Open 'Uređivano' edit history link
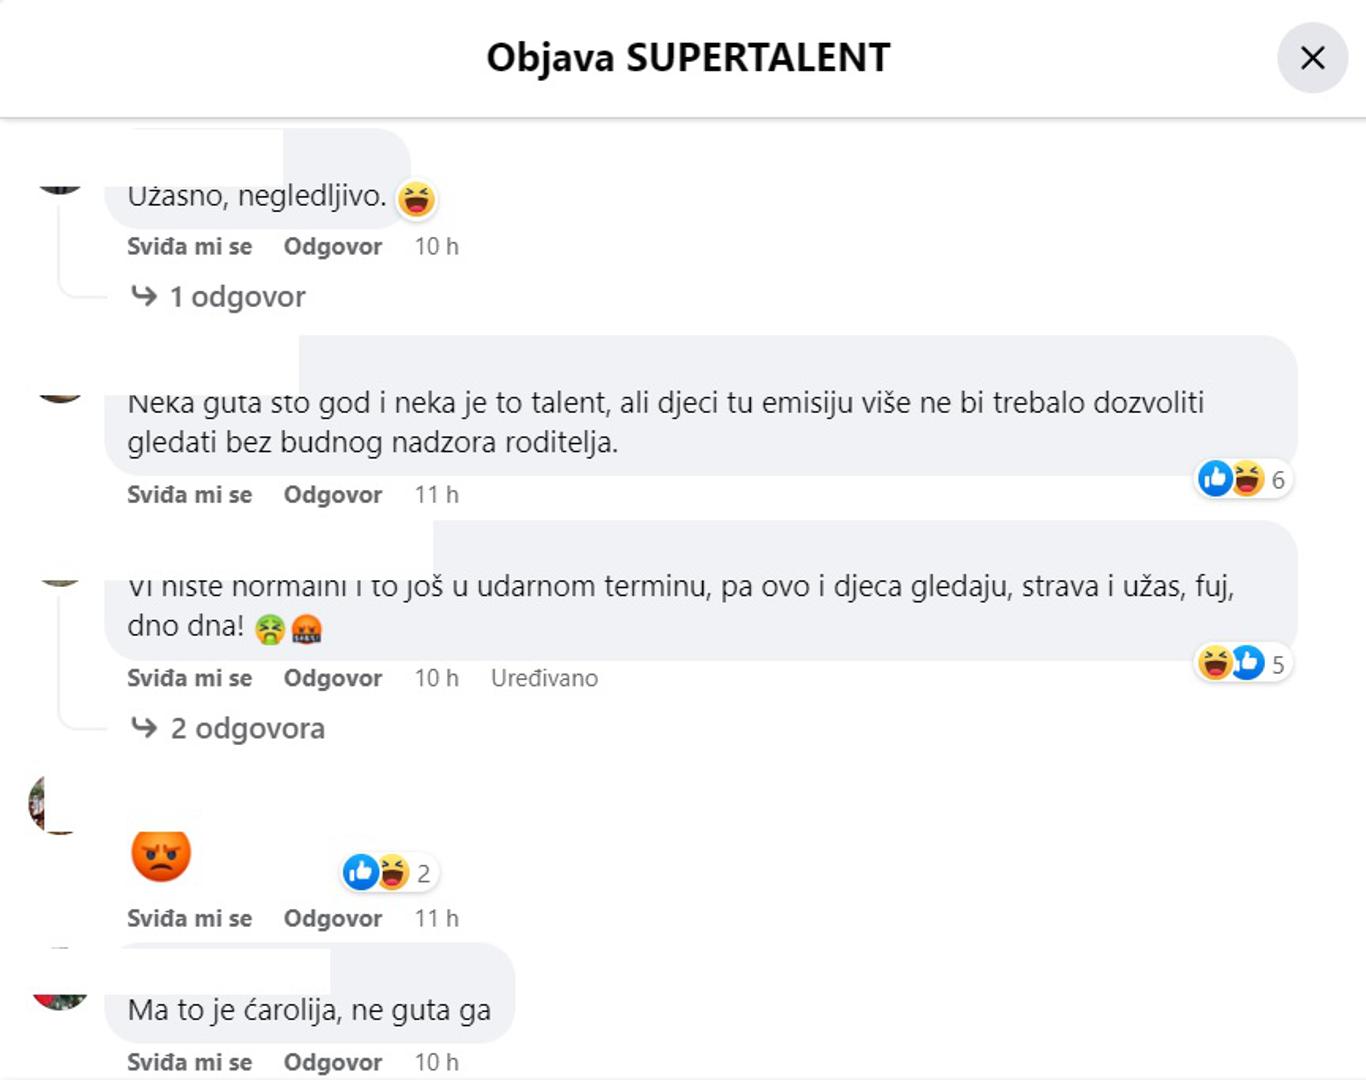The image size is (1366, 1080). tap(544, 679)
